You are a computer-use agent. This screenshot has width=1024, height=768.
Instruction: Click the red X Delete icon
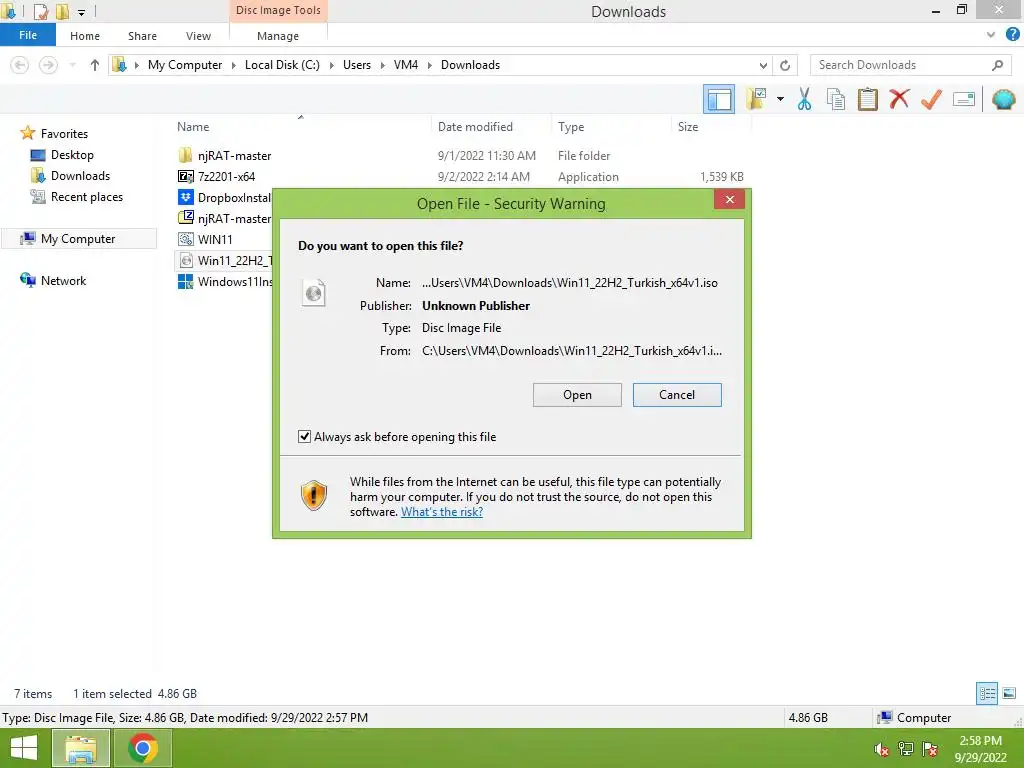[899, 99]
